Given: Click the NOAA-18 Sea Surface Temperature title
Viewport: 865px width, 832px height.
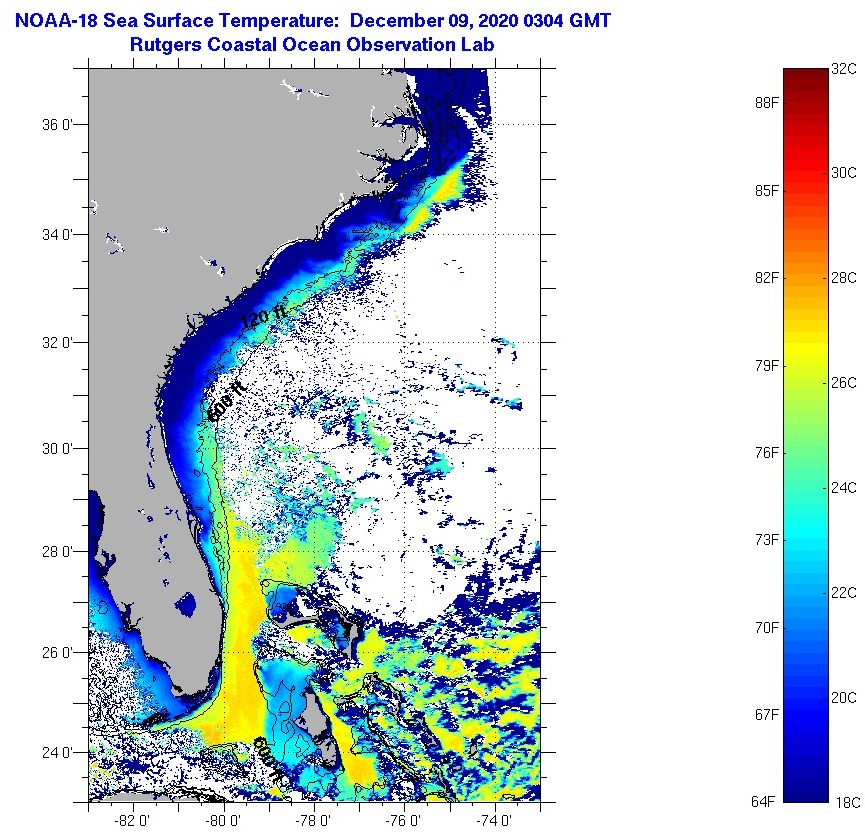Looking at the screenshot, I should (312, 21).
